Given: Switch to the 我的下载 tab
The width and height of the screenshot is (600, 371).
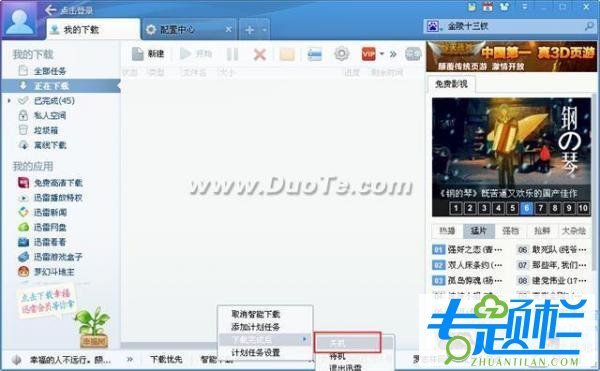Looking at the screenshot, I should click(x=93, y=29).
